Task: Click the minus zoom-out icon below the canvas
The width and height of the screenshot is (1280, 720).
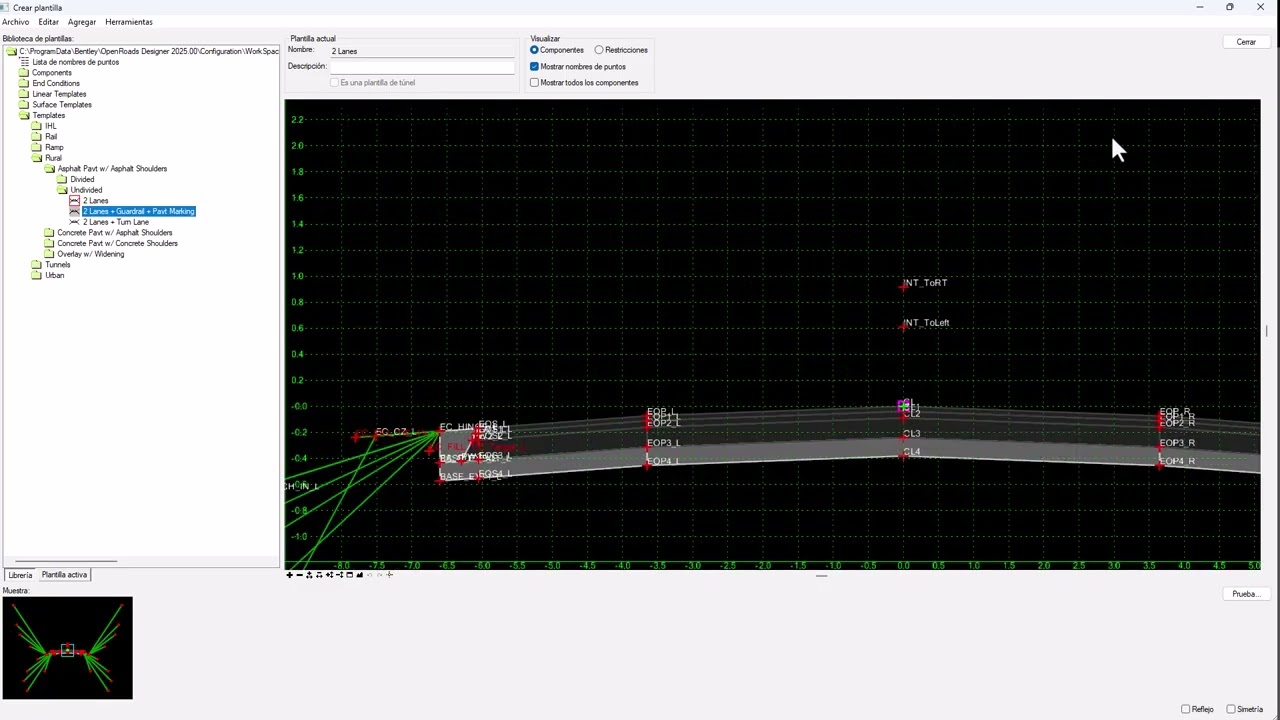Action: click(300, 575)
